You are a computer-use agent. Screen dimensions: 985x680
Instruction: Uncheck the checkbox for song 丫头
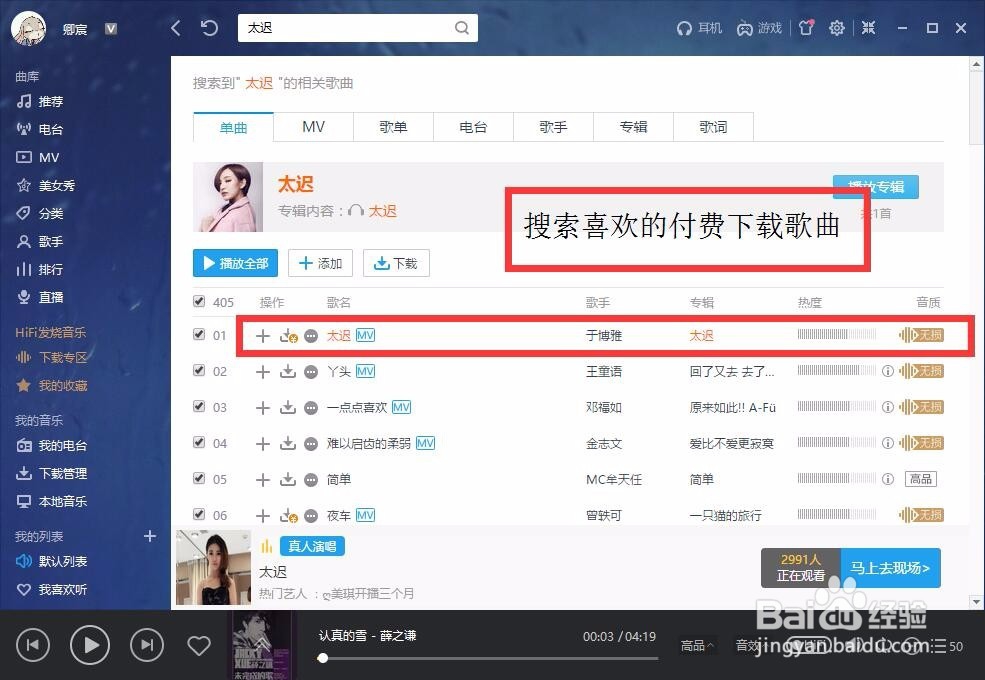[199, 371]
